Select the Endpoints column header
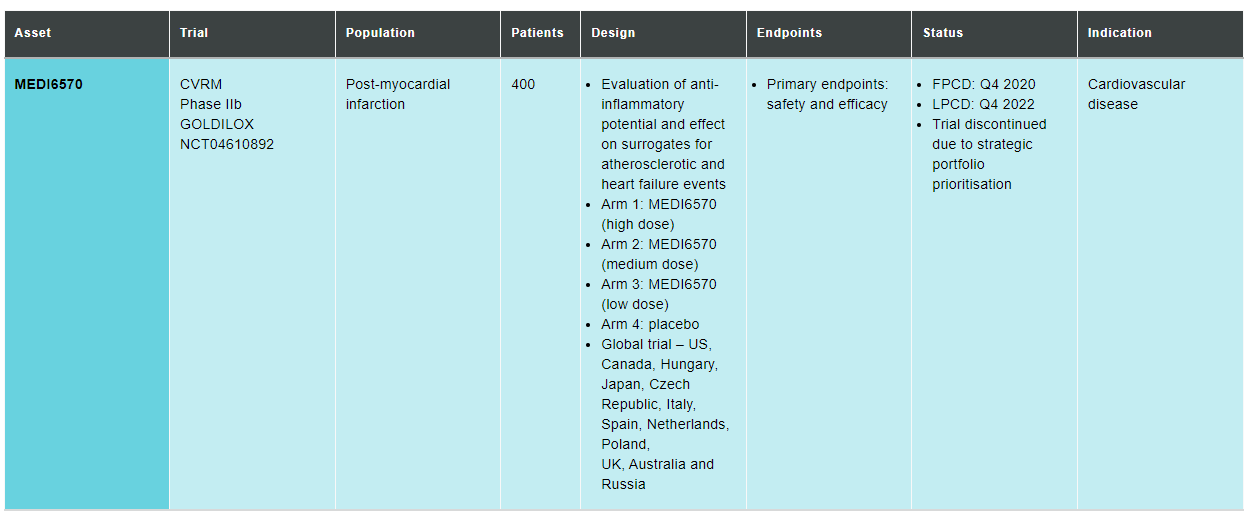1244x518 pixels. (789, 33)
